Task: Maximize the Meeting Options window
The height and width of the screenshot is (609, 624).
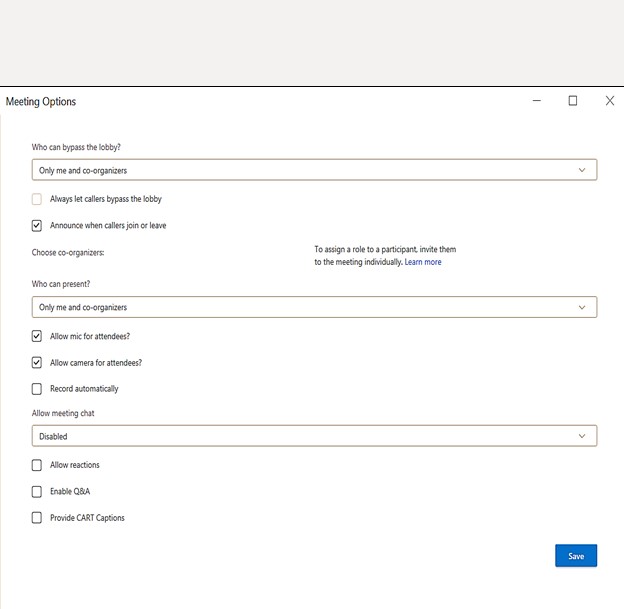Action: [573, 101]
